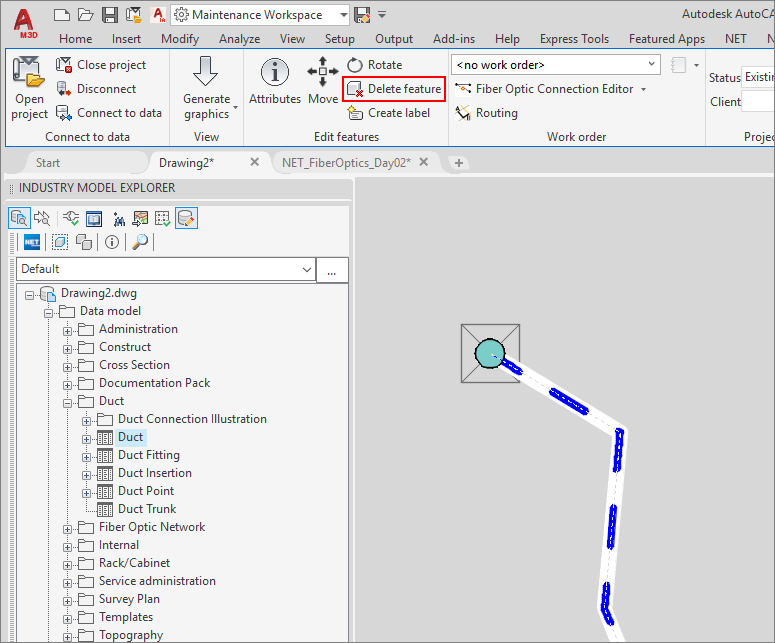Open the Default display model dropdown
Screen dimensions: 775x643
tap(166, 269)
